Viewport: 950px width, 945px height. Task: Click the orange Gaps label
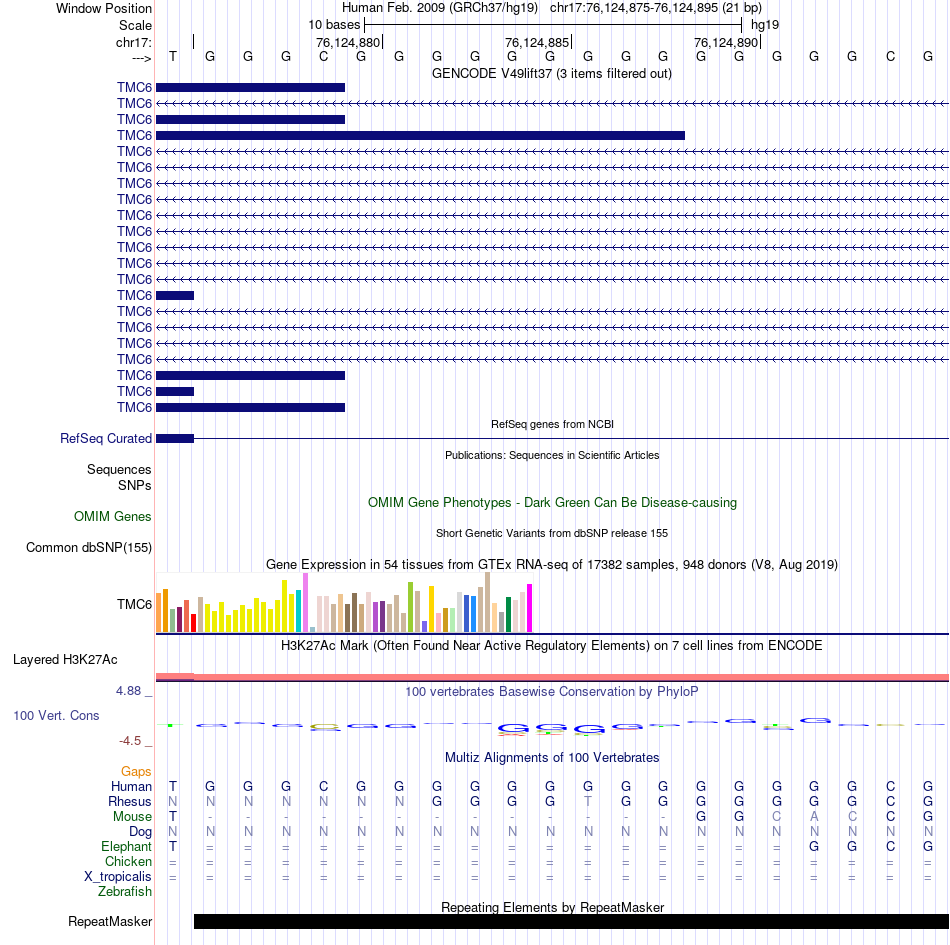(x=136, y=771)
